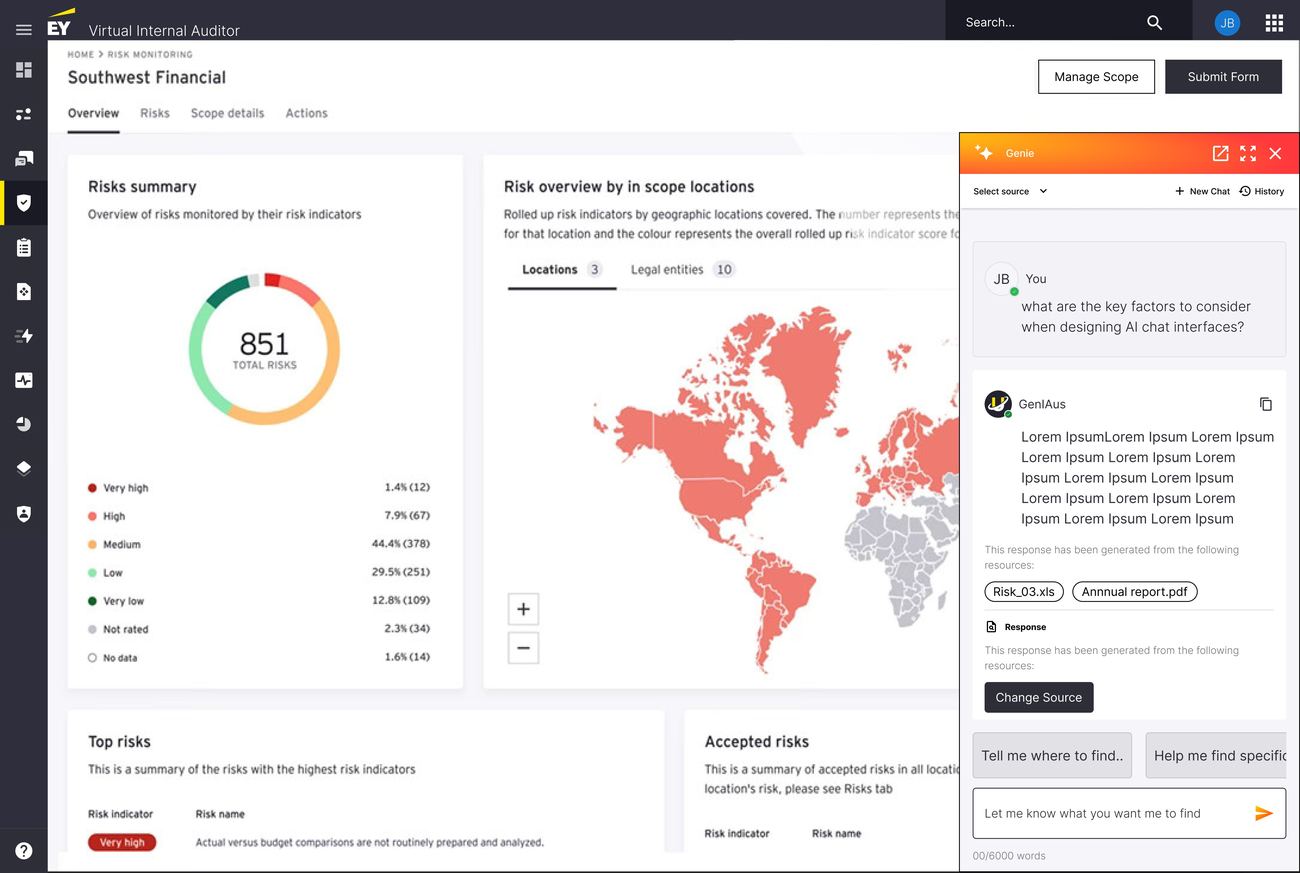Screen dimensions: 1300x873
Task: Open the chat bubbles sidebar icon
Action: (24, 159)
